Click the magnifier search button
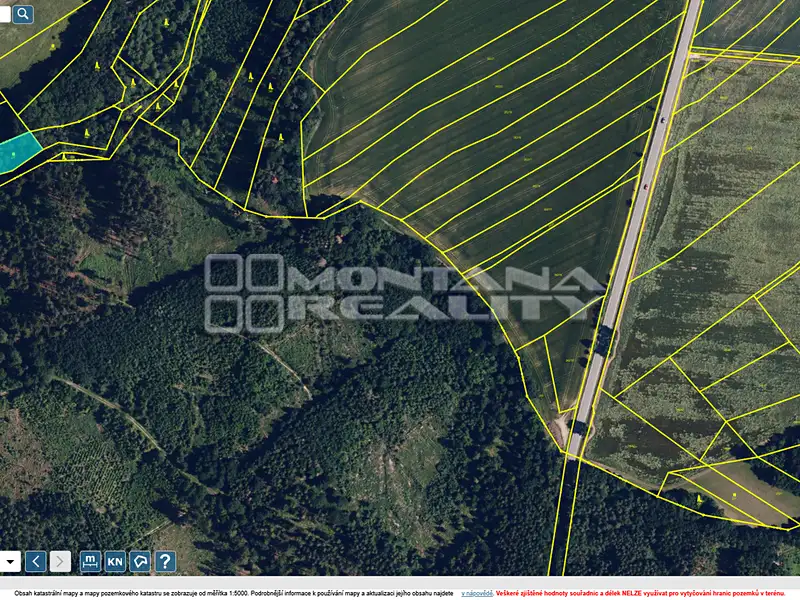Image resolution: width=800 pixels, height=600 pixels. 23,14
